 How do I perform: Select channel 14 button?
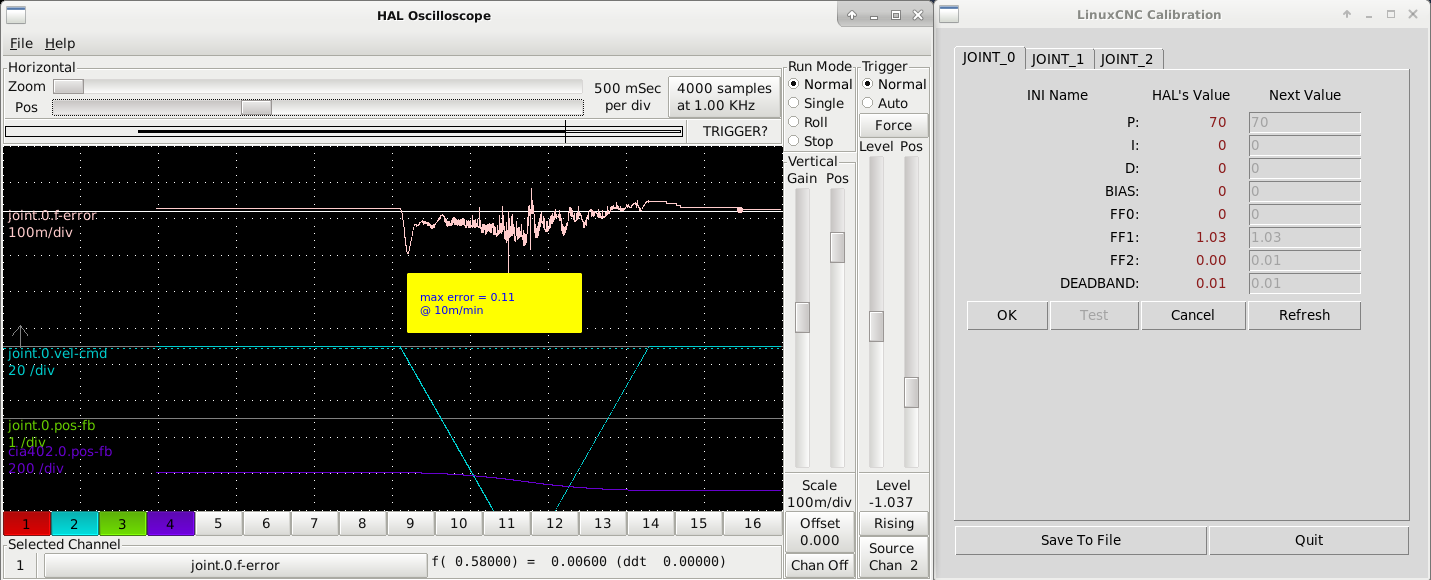[650, 524]
